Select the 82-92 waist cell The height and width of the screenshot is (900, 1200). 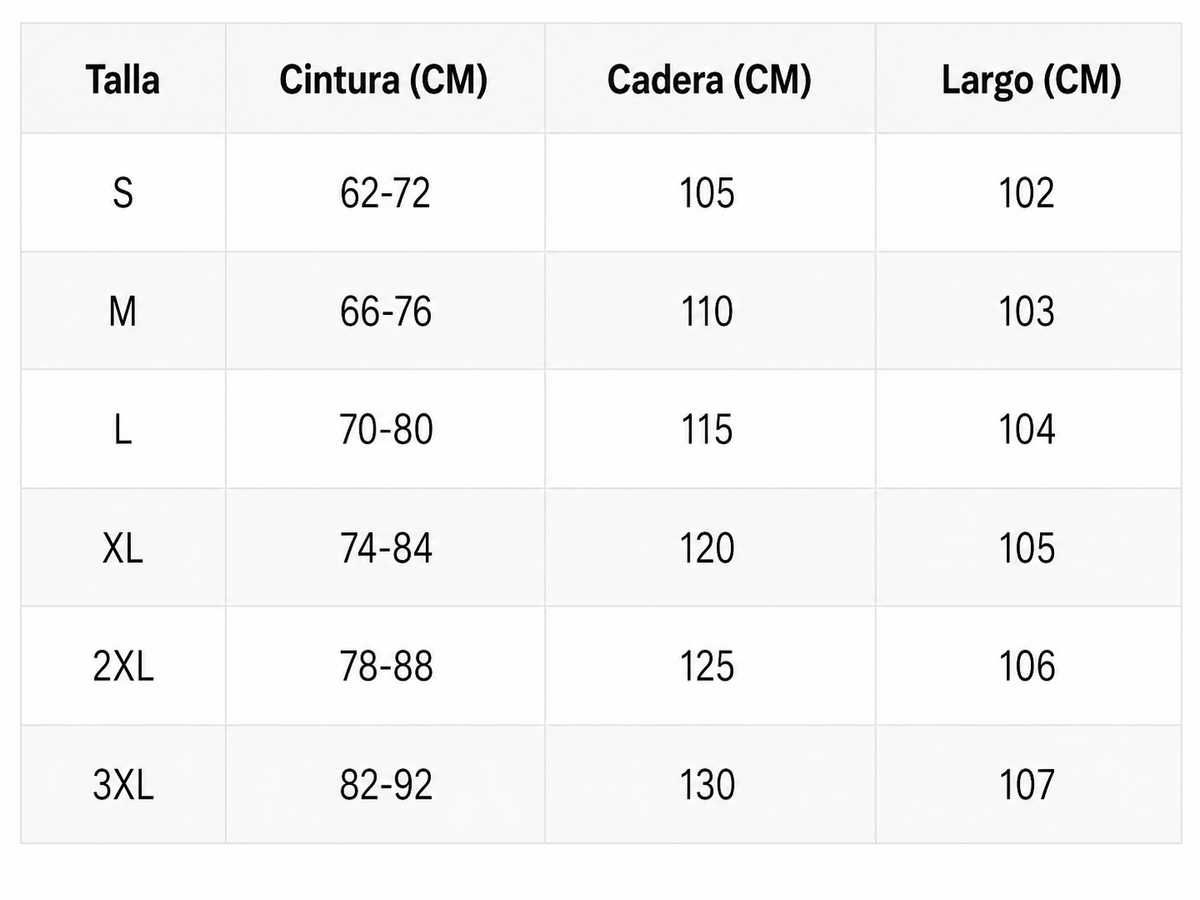(x=385, y=785)
